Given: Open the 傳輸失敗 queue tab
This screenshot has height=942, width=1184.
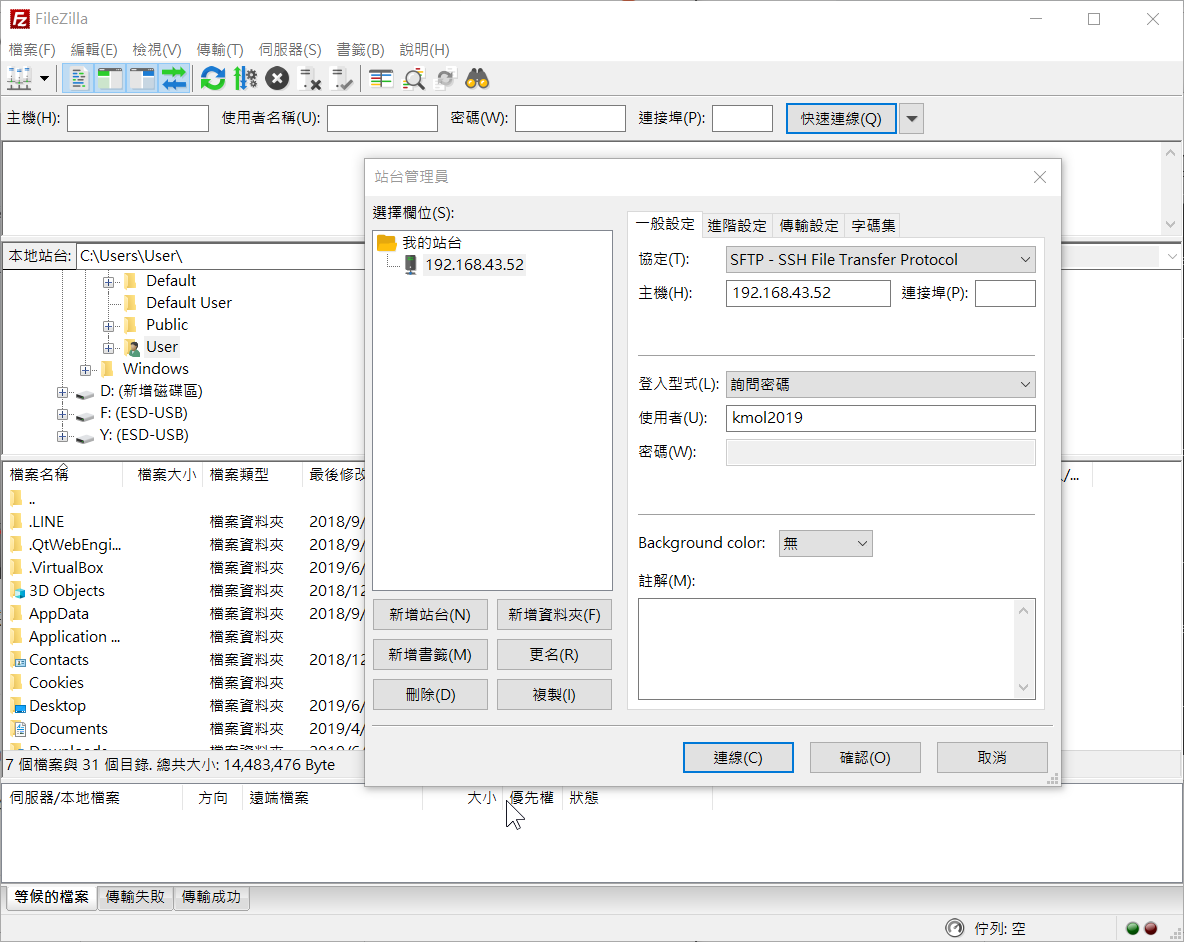Looking at the screenshot, I should [135, 897].
